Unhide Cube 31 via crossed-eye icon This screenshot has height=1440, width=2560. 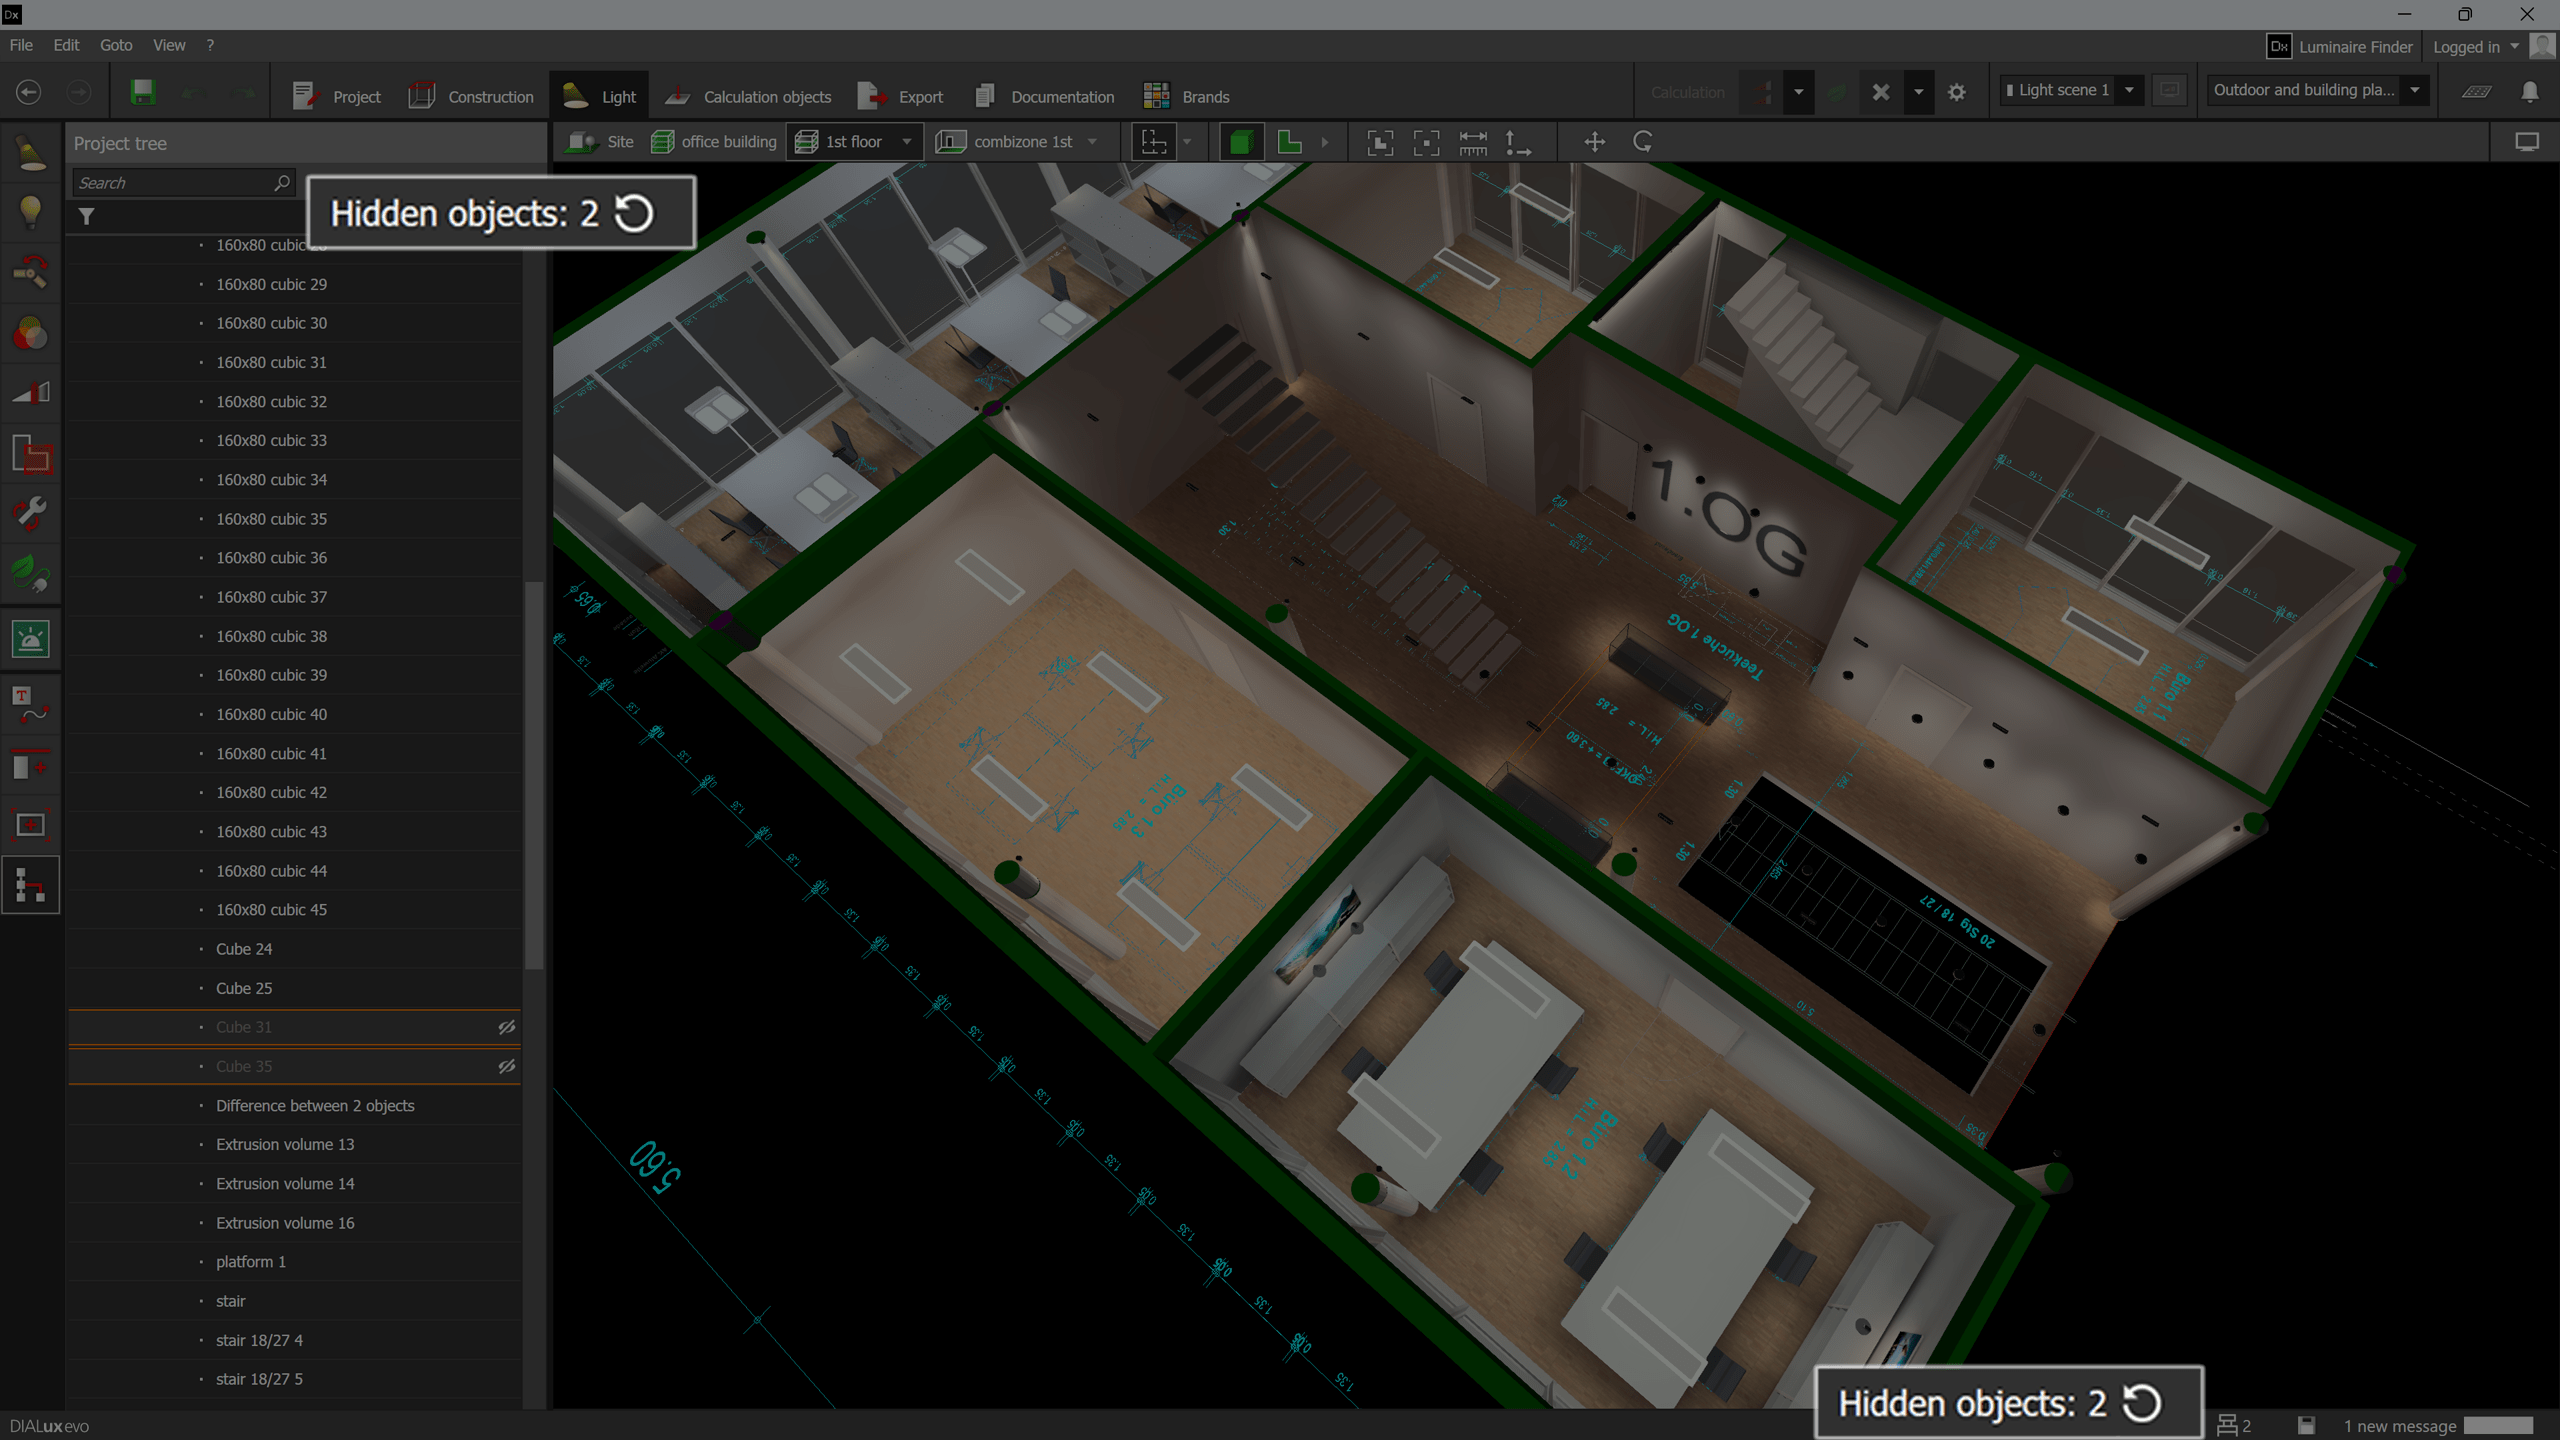pos(507,1027)
